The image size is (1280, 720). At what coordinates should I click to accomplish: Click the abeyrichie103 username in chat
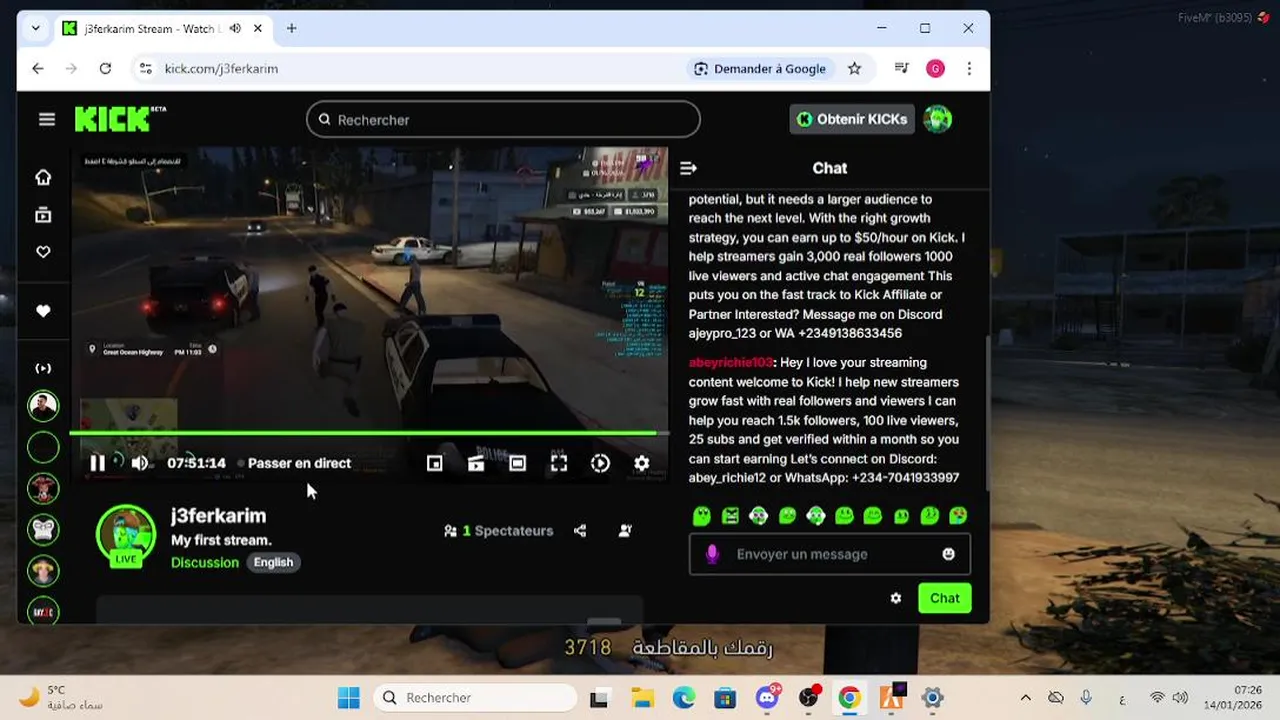731,362
